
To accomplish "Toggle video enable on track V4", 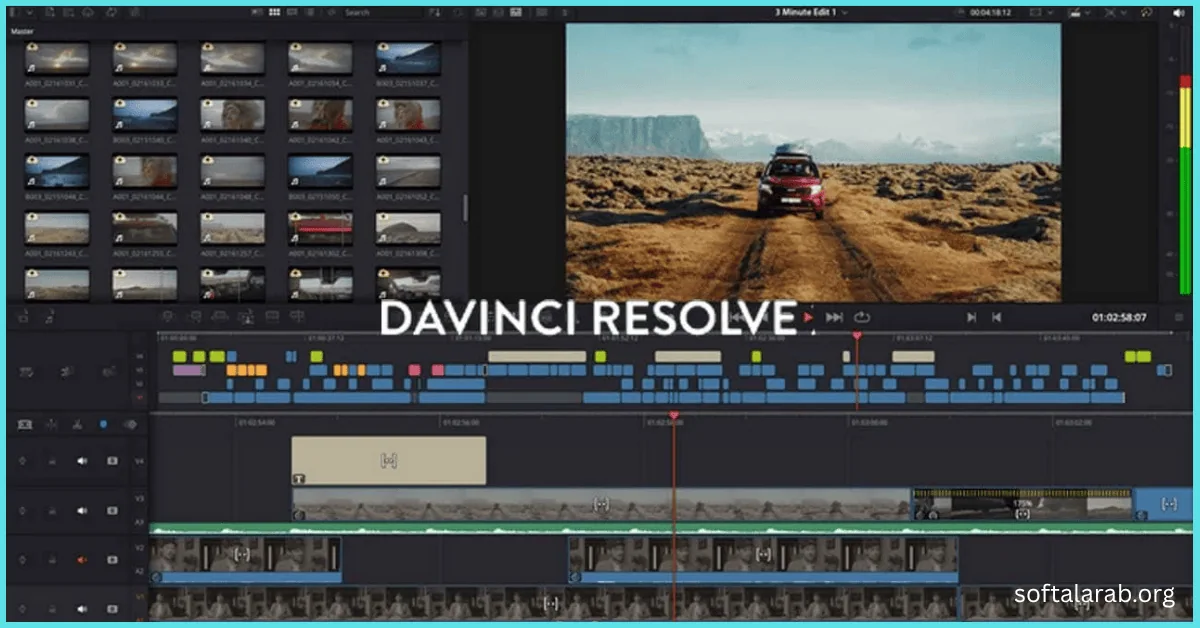I will pyautogui.click(x=112, y=461).
